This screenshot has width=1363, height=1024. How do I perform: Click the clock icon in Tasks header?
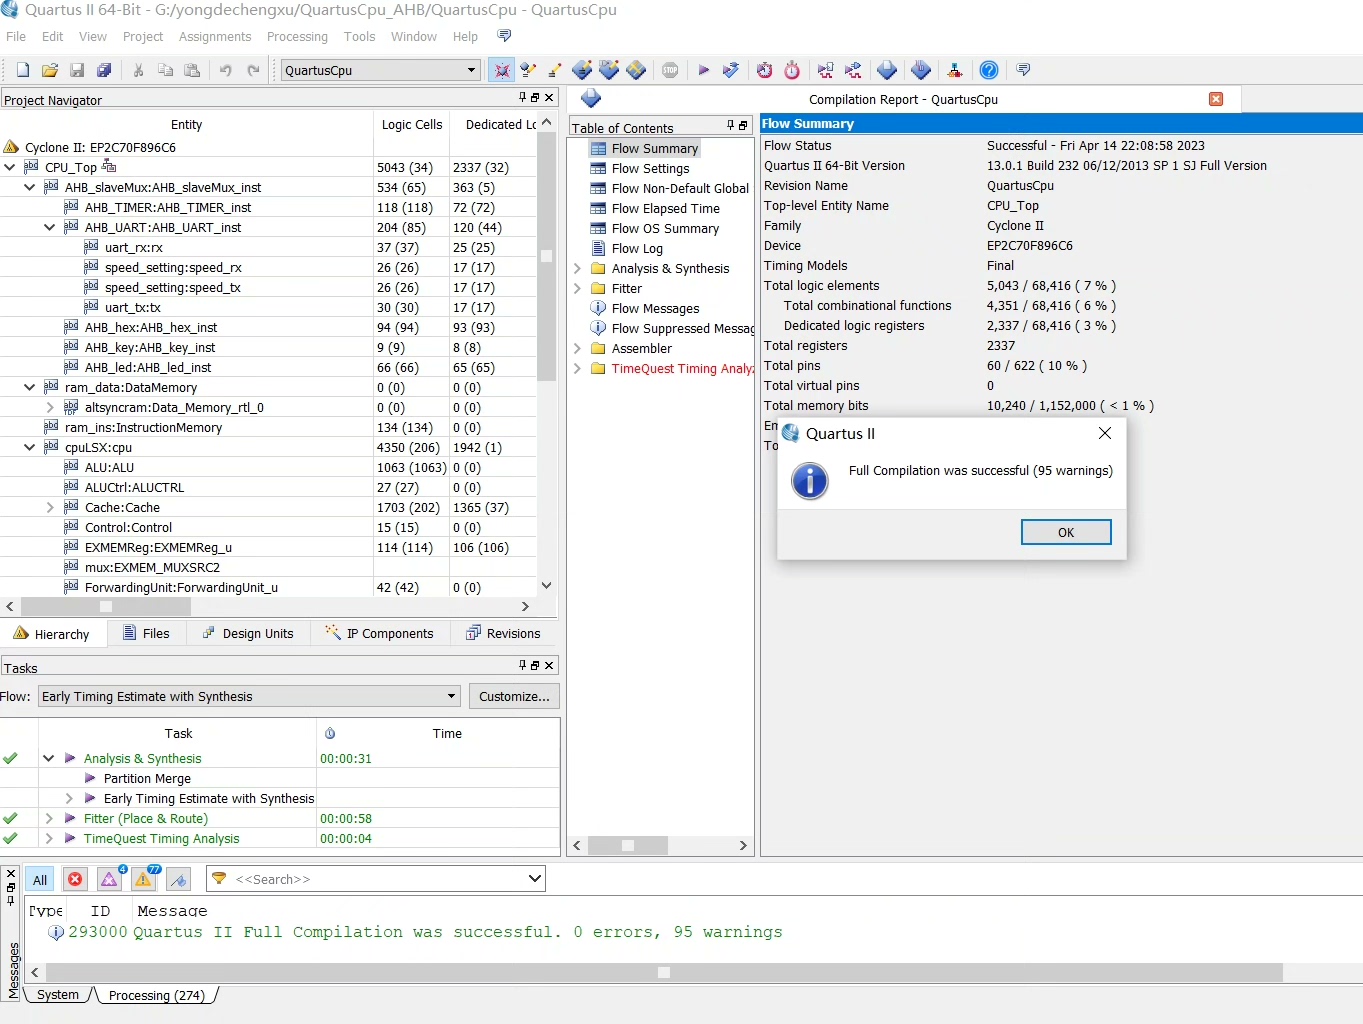point(330,733)
